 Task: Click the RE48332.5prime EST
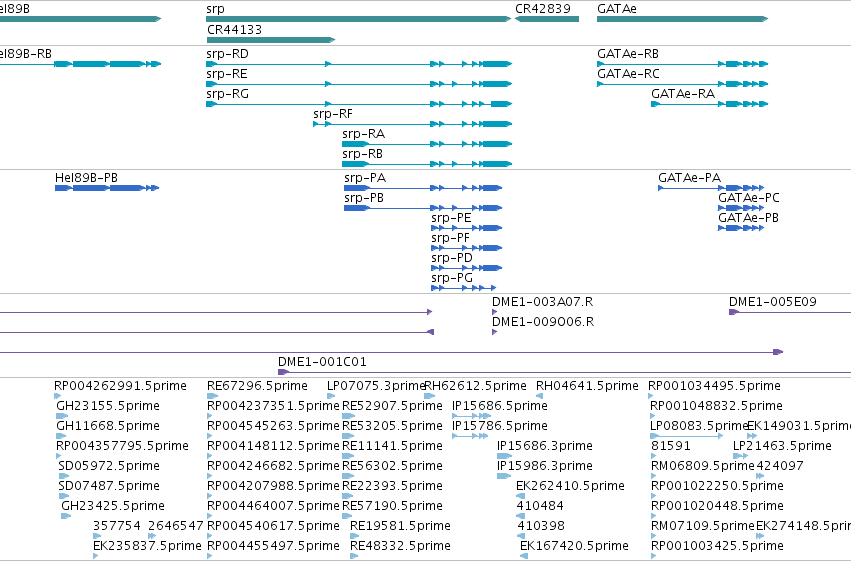tap(354, 556)
